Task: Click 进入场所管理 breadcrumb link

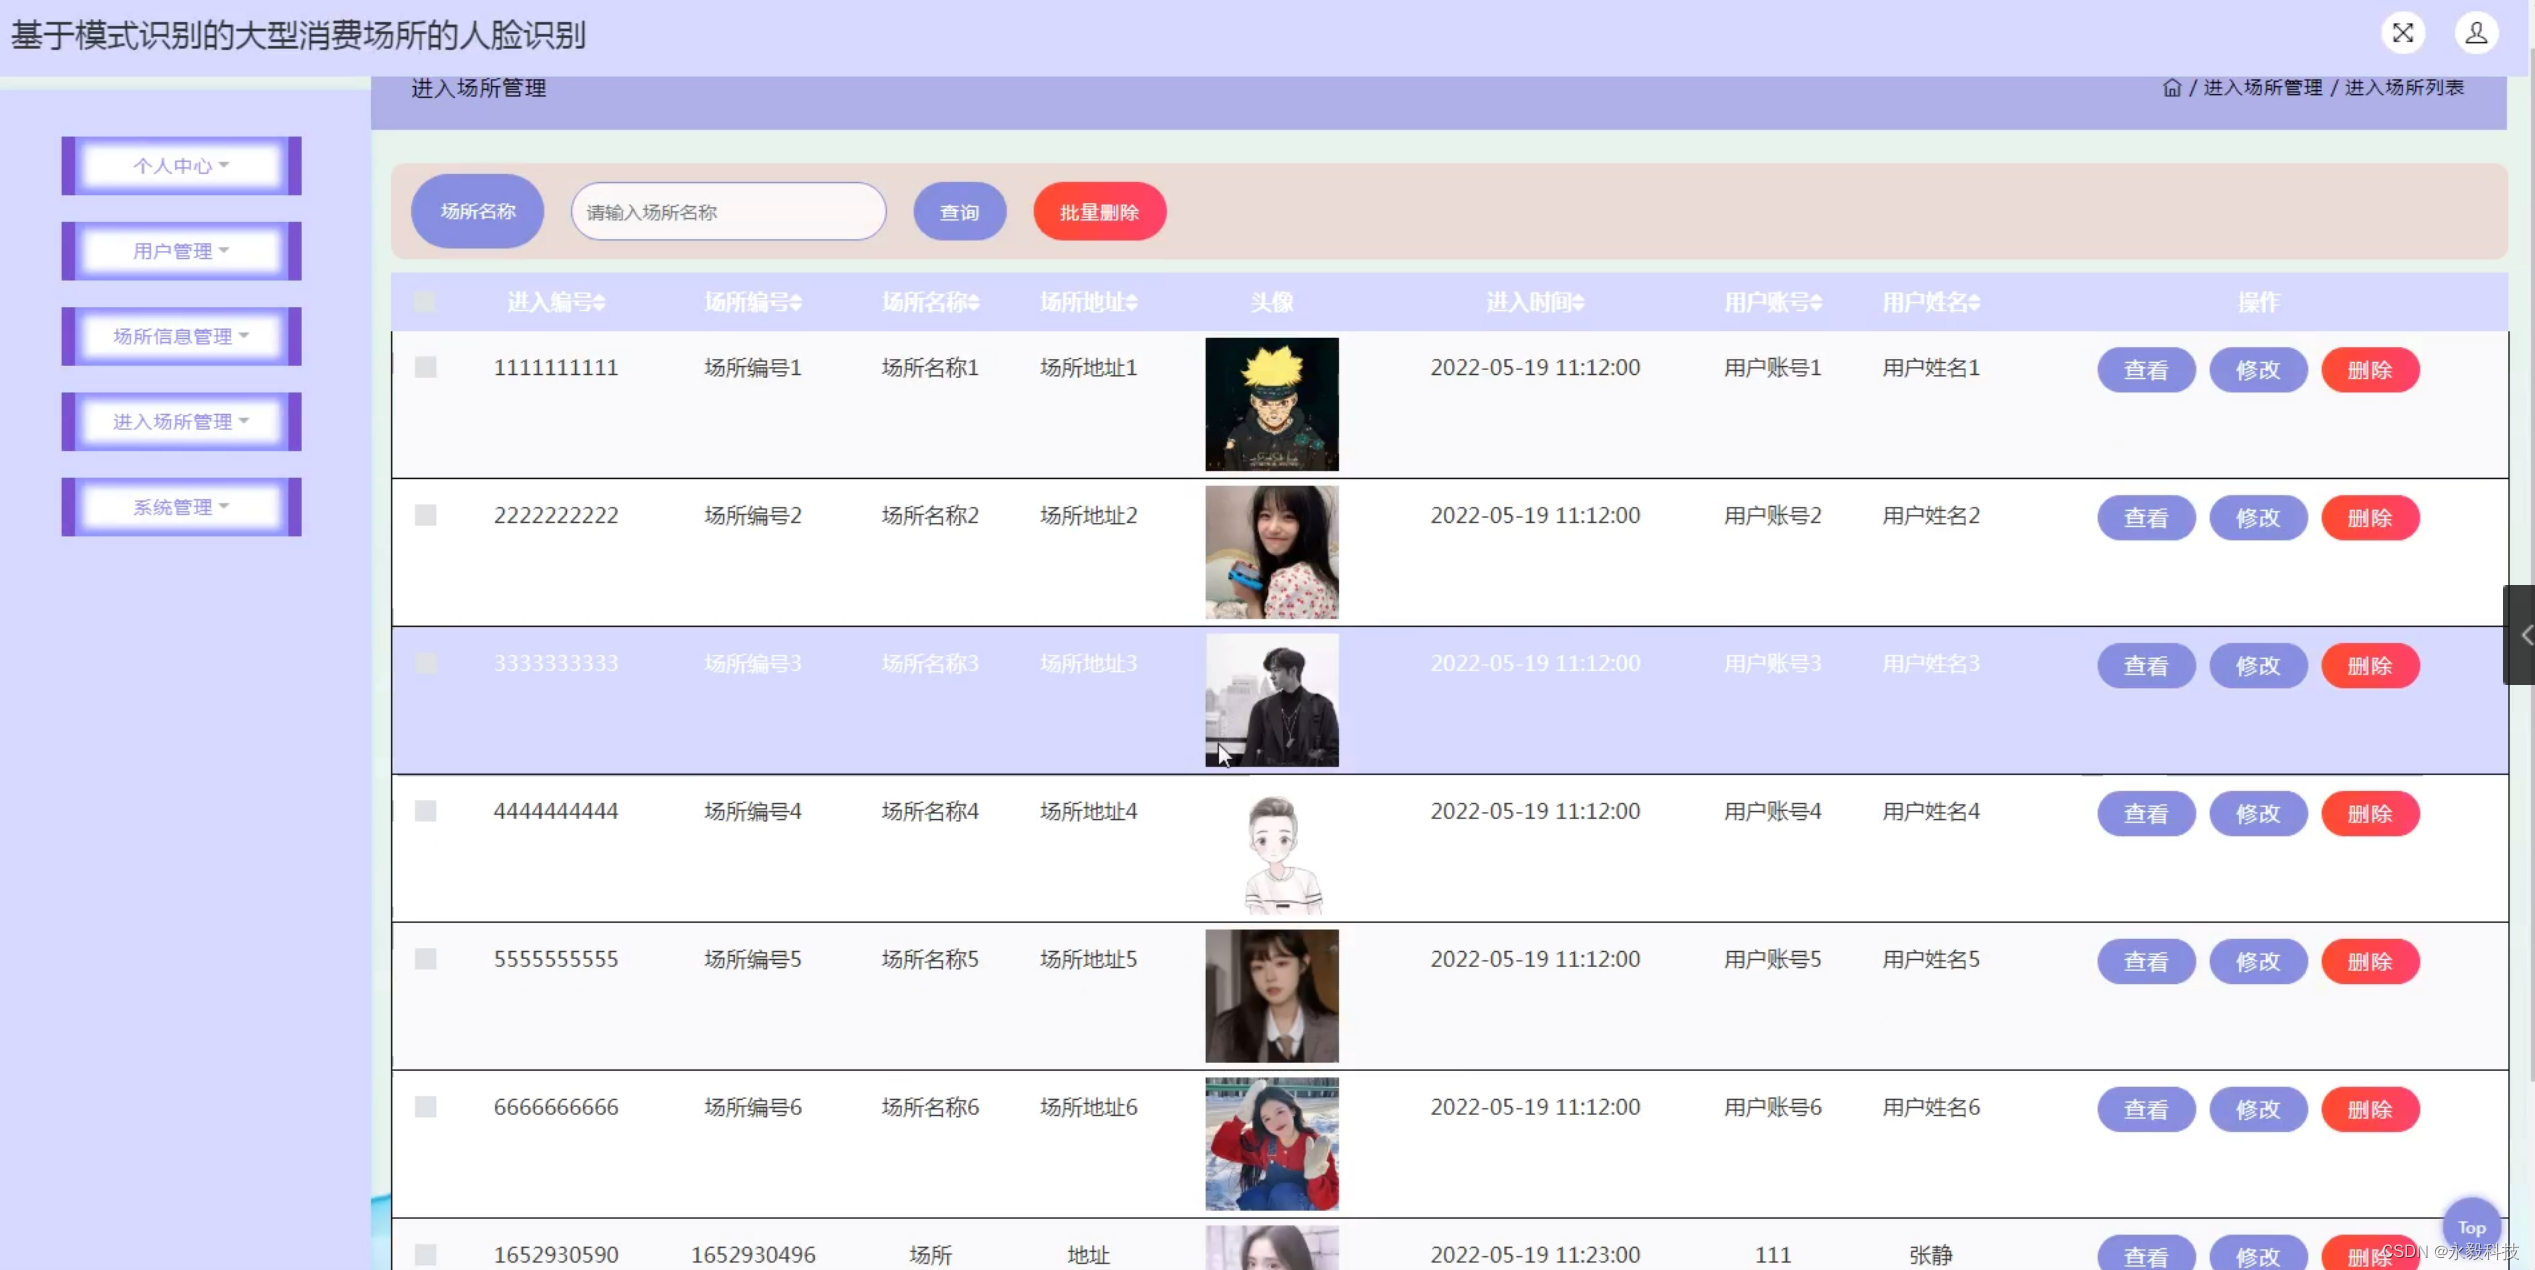Action: (2262, 88)
